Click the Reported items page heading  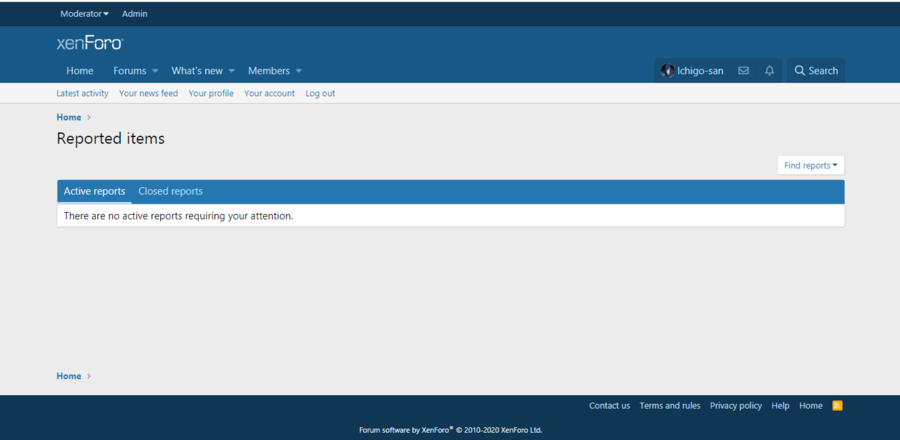(111, 138)
